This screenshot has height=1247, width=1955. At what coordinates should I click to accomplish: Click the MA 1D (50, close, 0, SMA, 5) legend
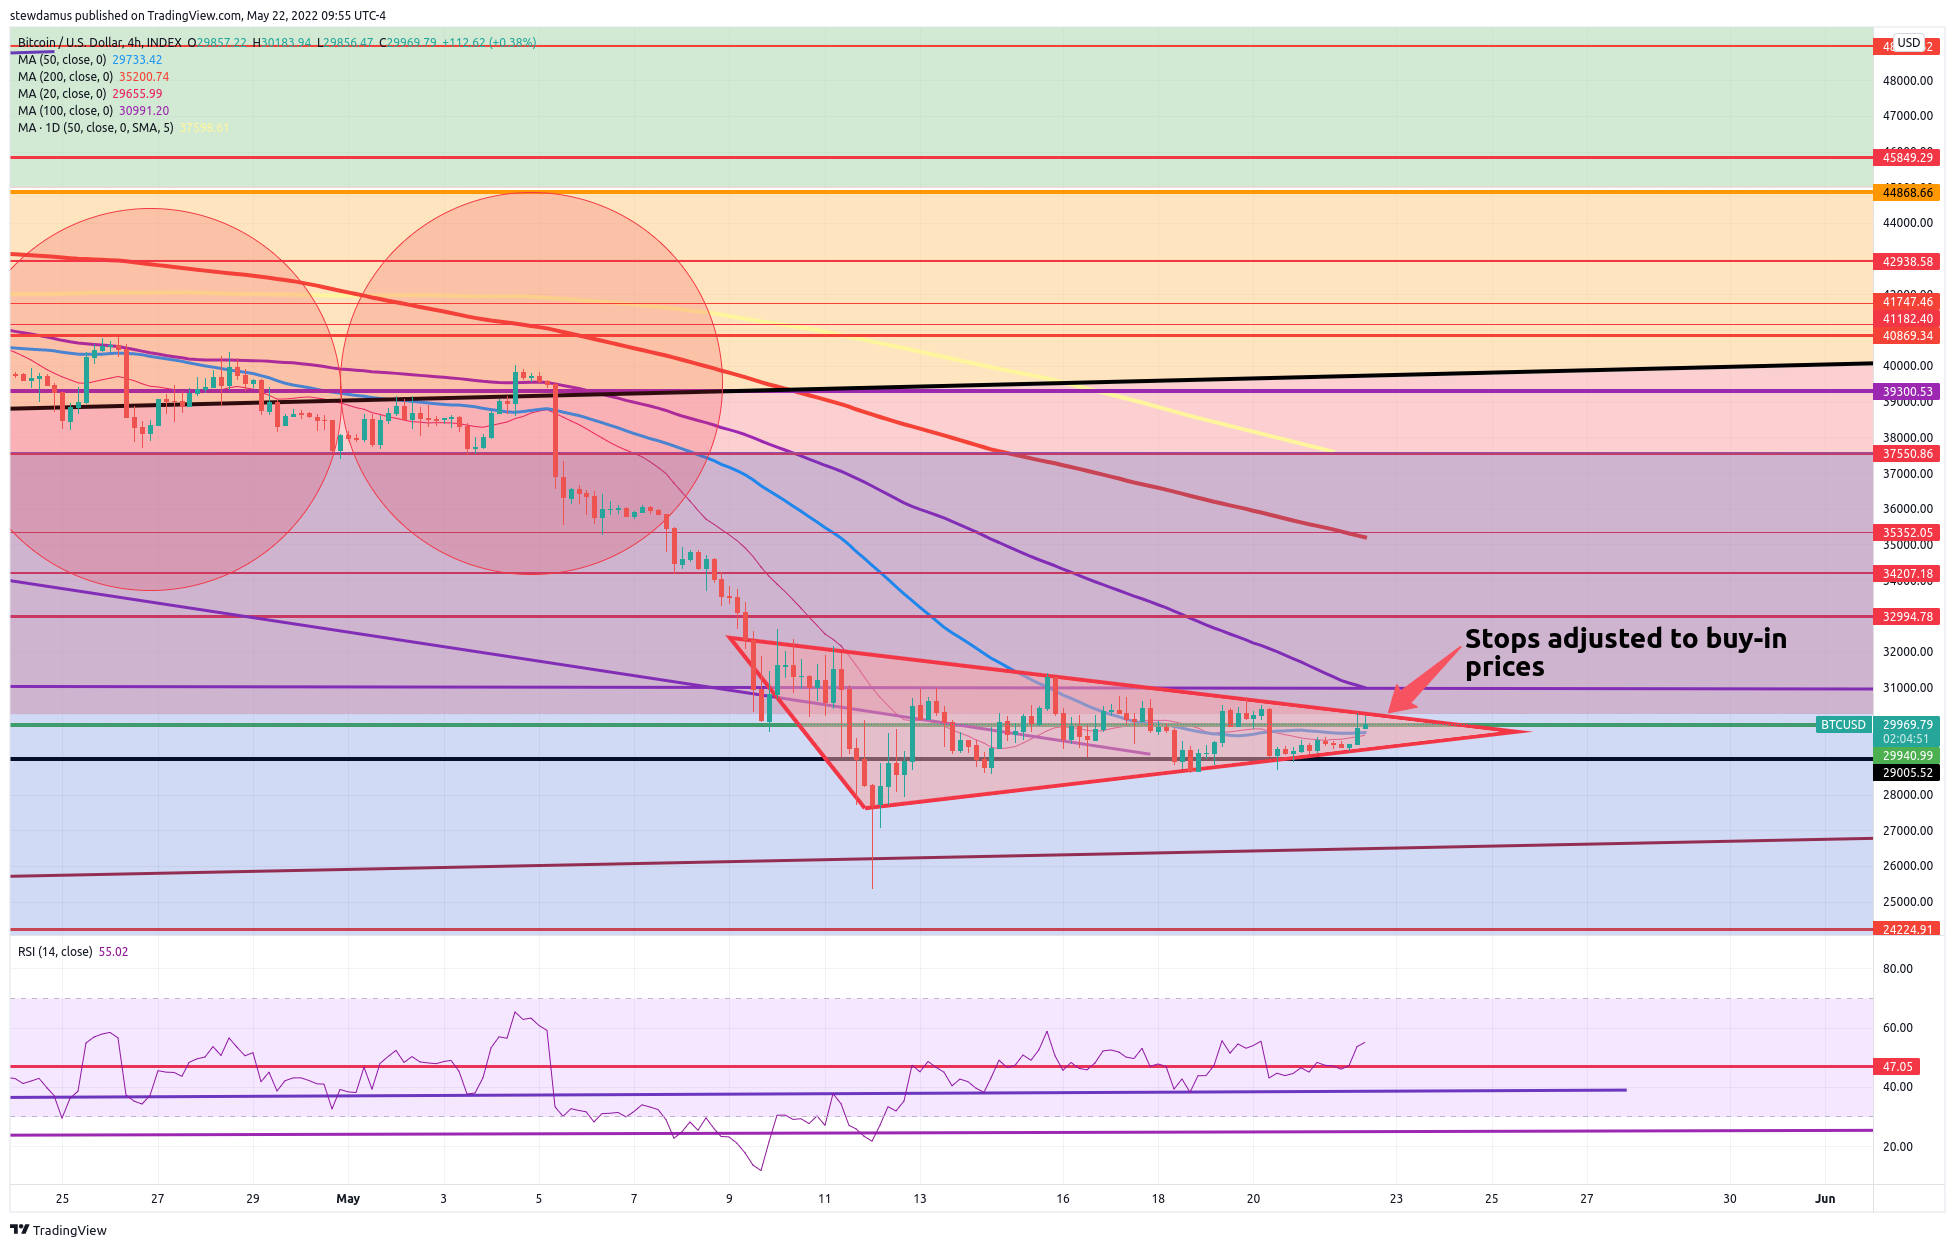tap(95, 128)
